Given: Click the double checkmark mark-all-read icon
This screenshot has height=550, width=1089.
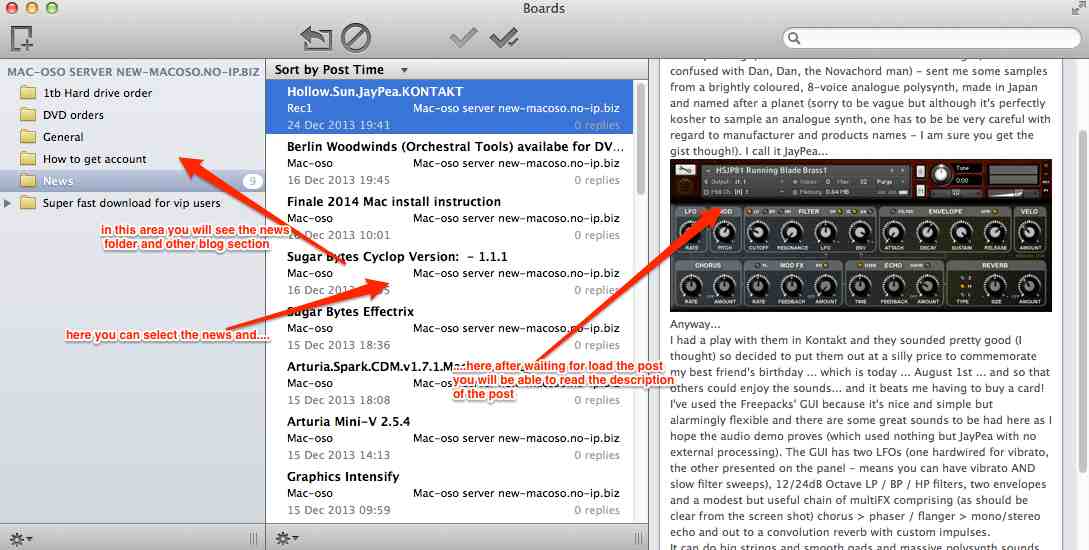Looking at the screenshot, I should coord(504,38).
